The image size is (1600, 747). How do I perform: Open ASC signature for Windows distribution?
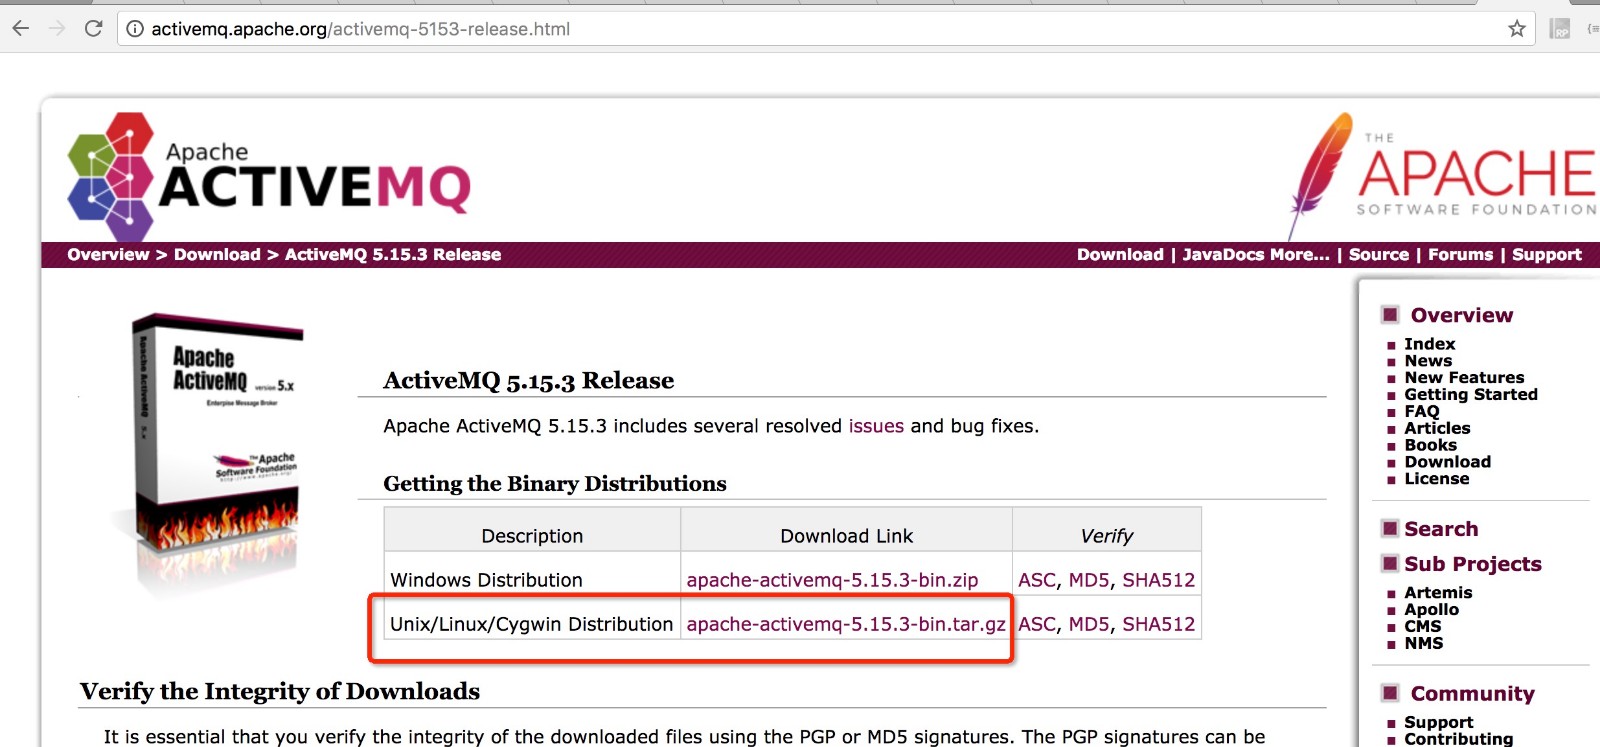[1037, 580]
